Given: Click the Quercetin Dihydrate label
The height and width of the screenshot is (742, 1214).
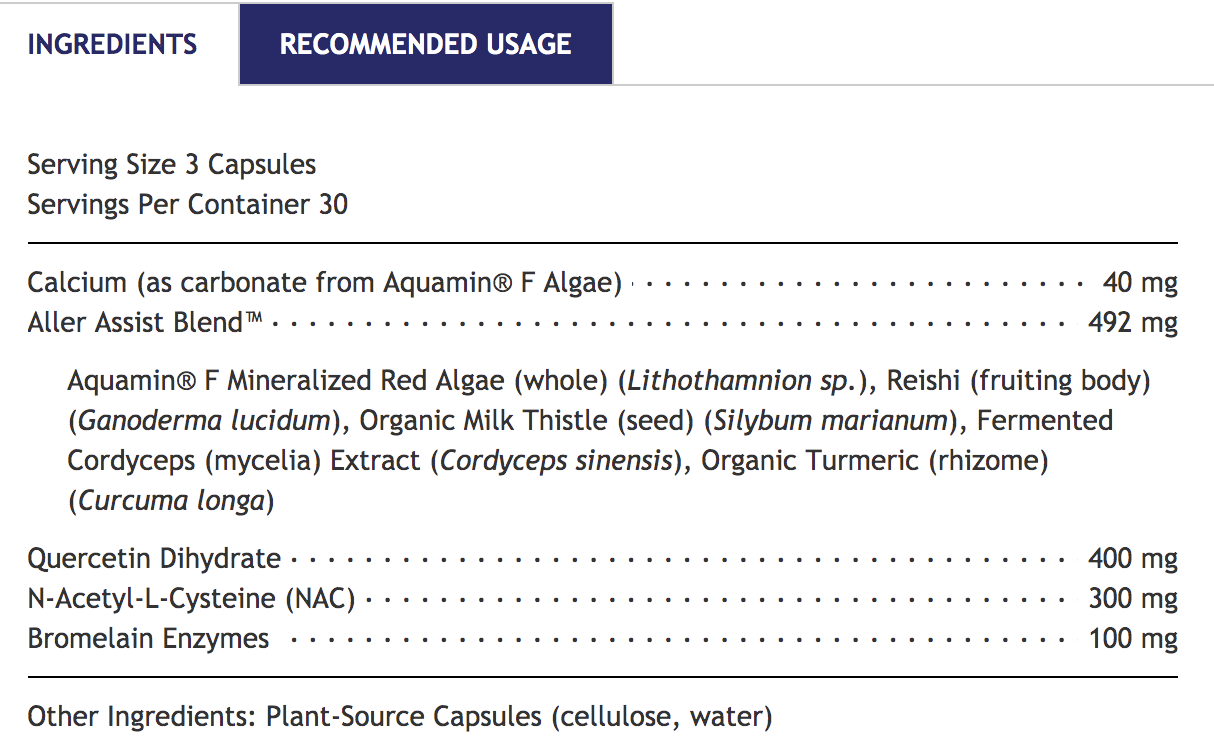Looking at the screenshot, I should pos(154,559).
